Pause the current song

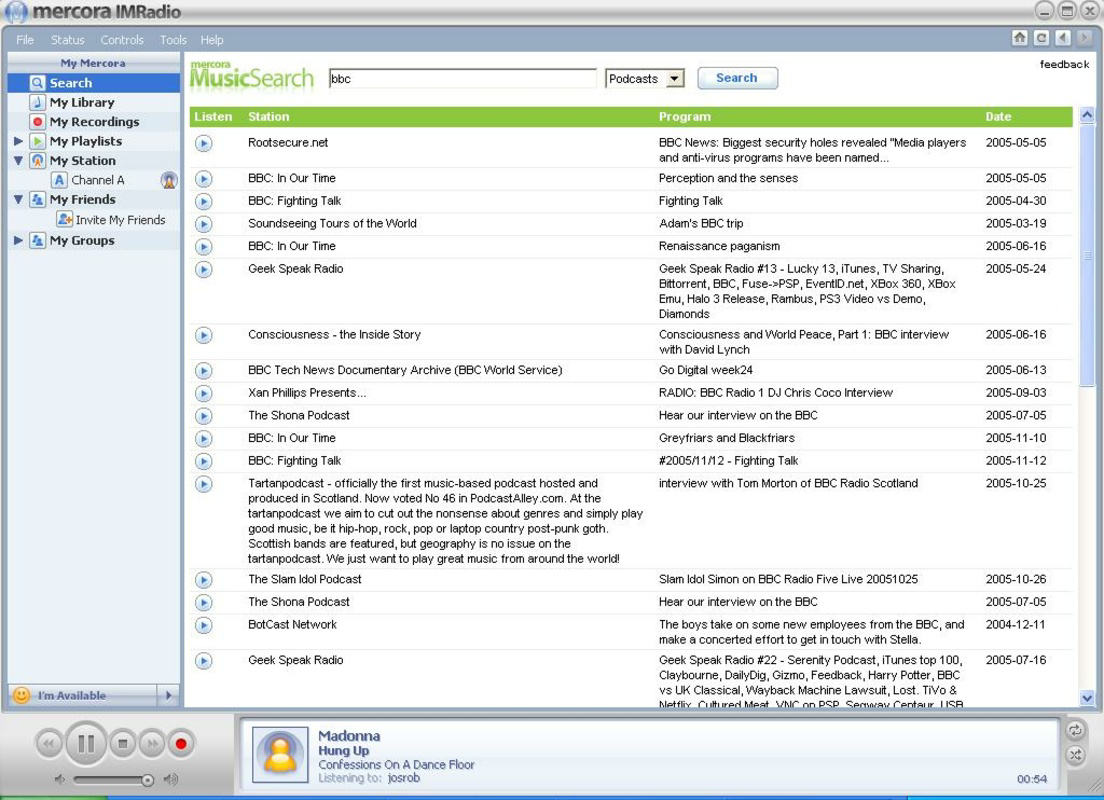click(x=86, y=743)
